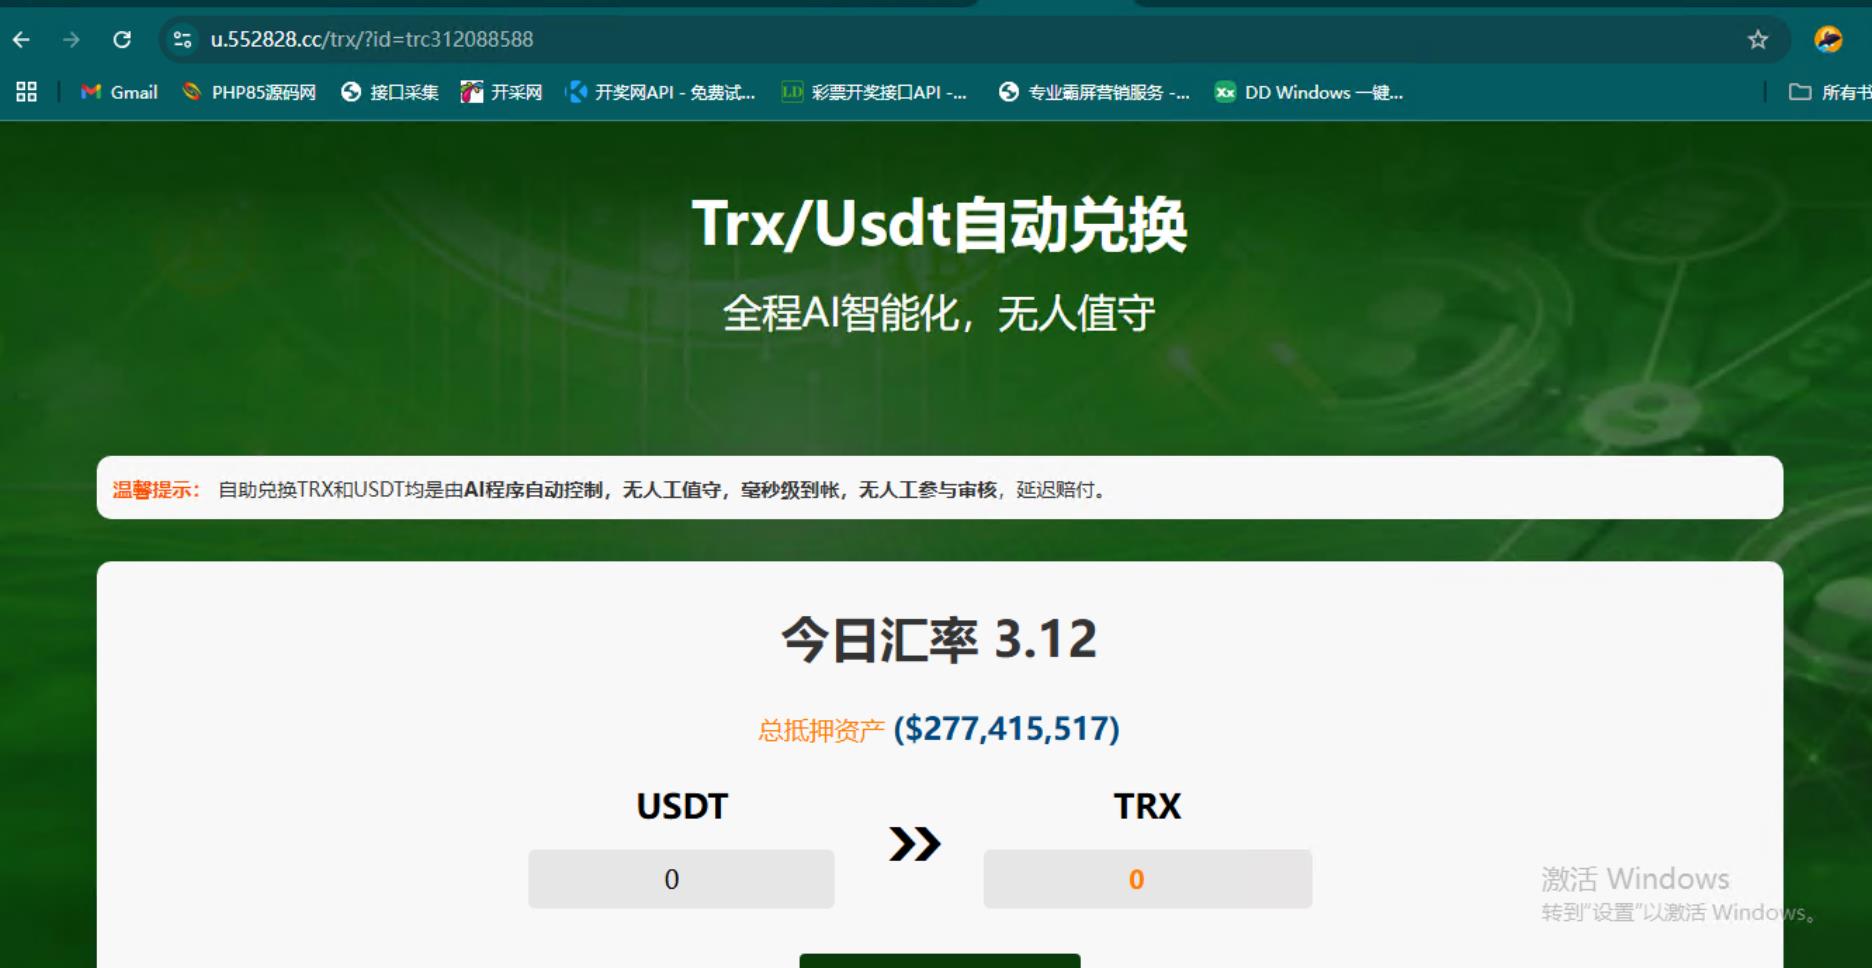The height and width of the screenshot is (968, 1872).
Task: Focus the USDT amount input field
Action: click(x=681, y=879)
